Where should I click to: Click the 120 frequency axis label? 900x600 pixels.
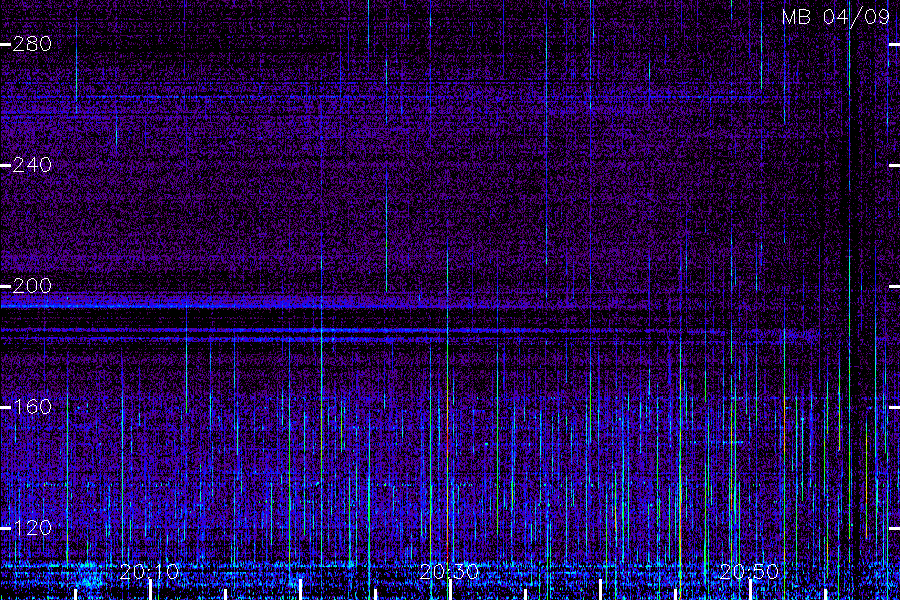[x=32, y=528]
